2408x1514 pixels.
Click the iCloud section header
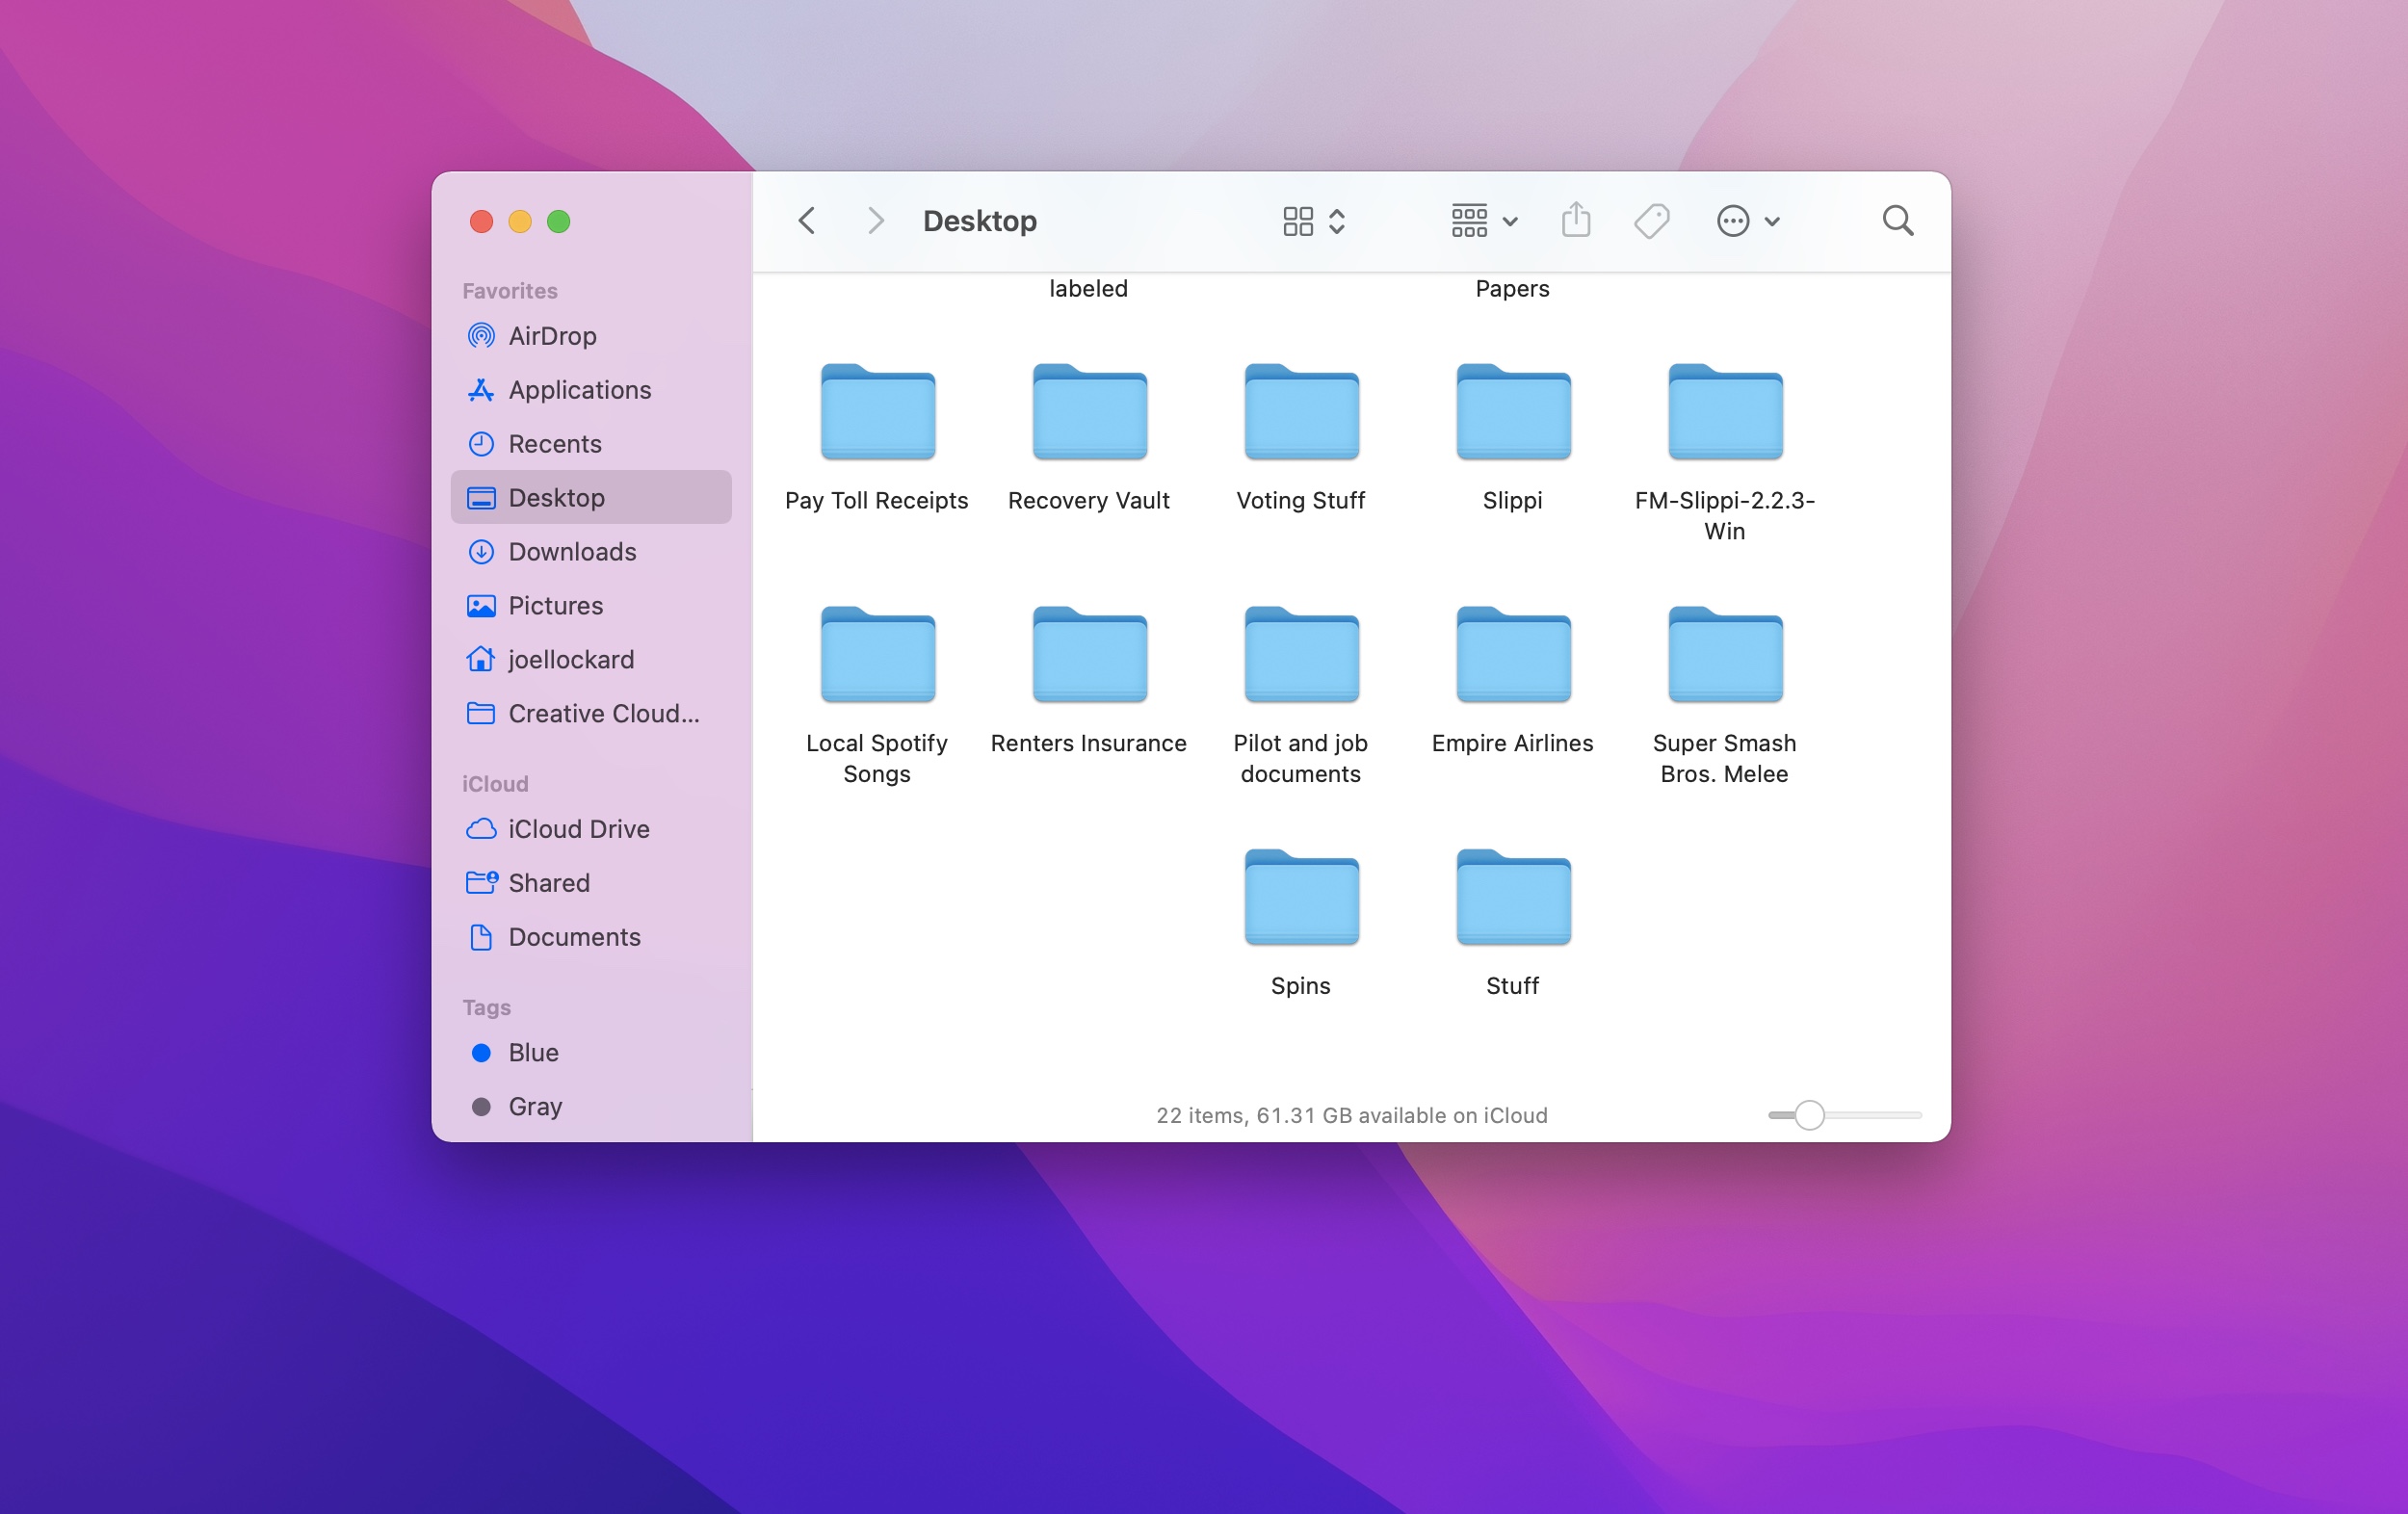point(495,784)
